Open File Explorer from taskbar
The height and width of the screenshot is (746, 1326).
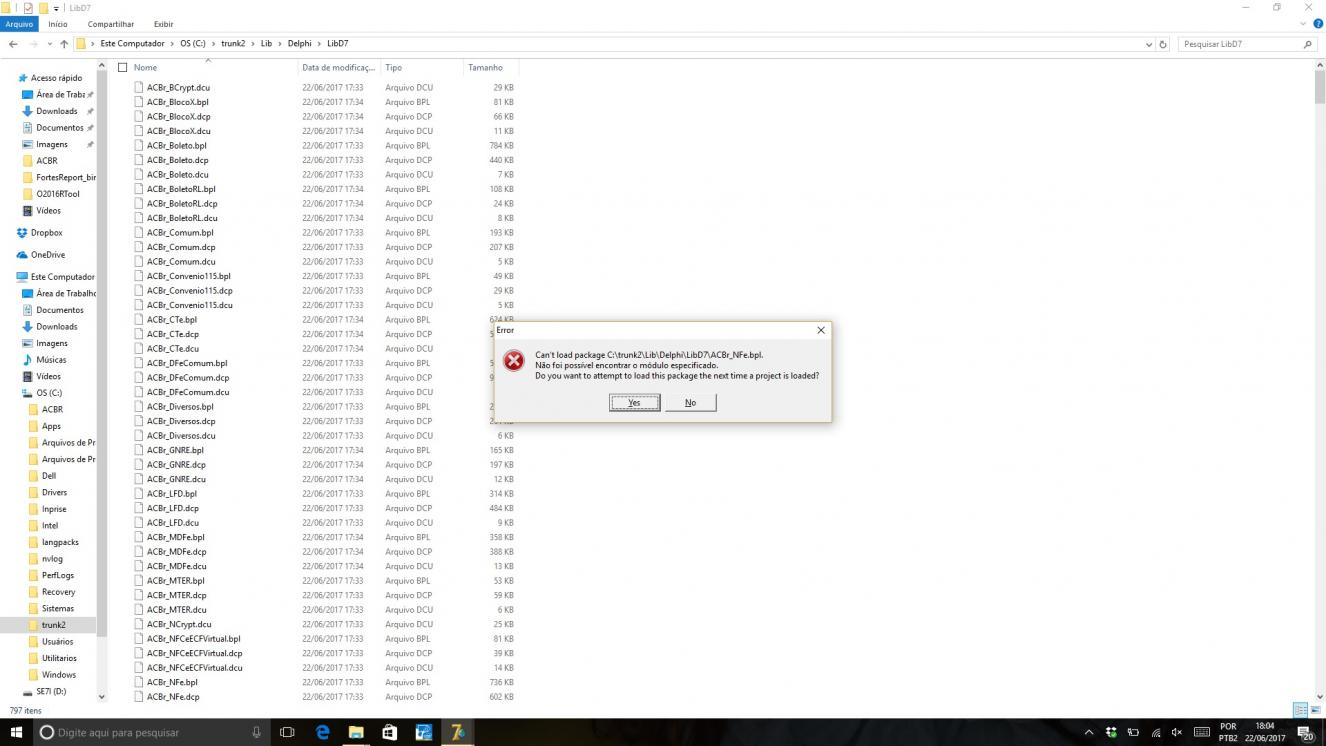click(x=356, y=732)
